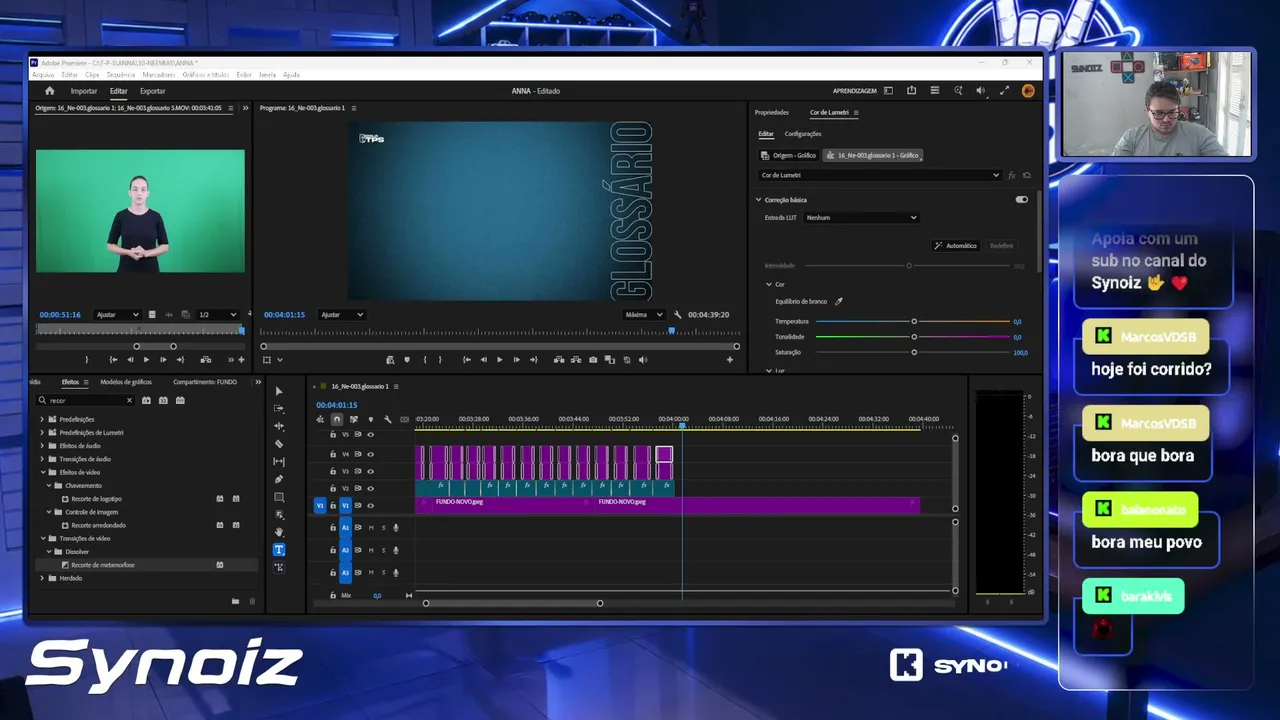Select the Ripple Edit tool
Image resolution: width=1280 pixels, height=720 pixels.
coord(279,426)
